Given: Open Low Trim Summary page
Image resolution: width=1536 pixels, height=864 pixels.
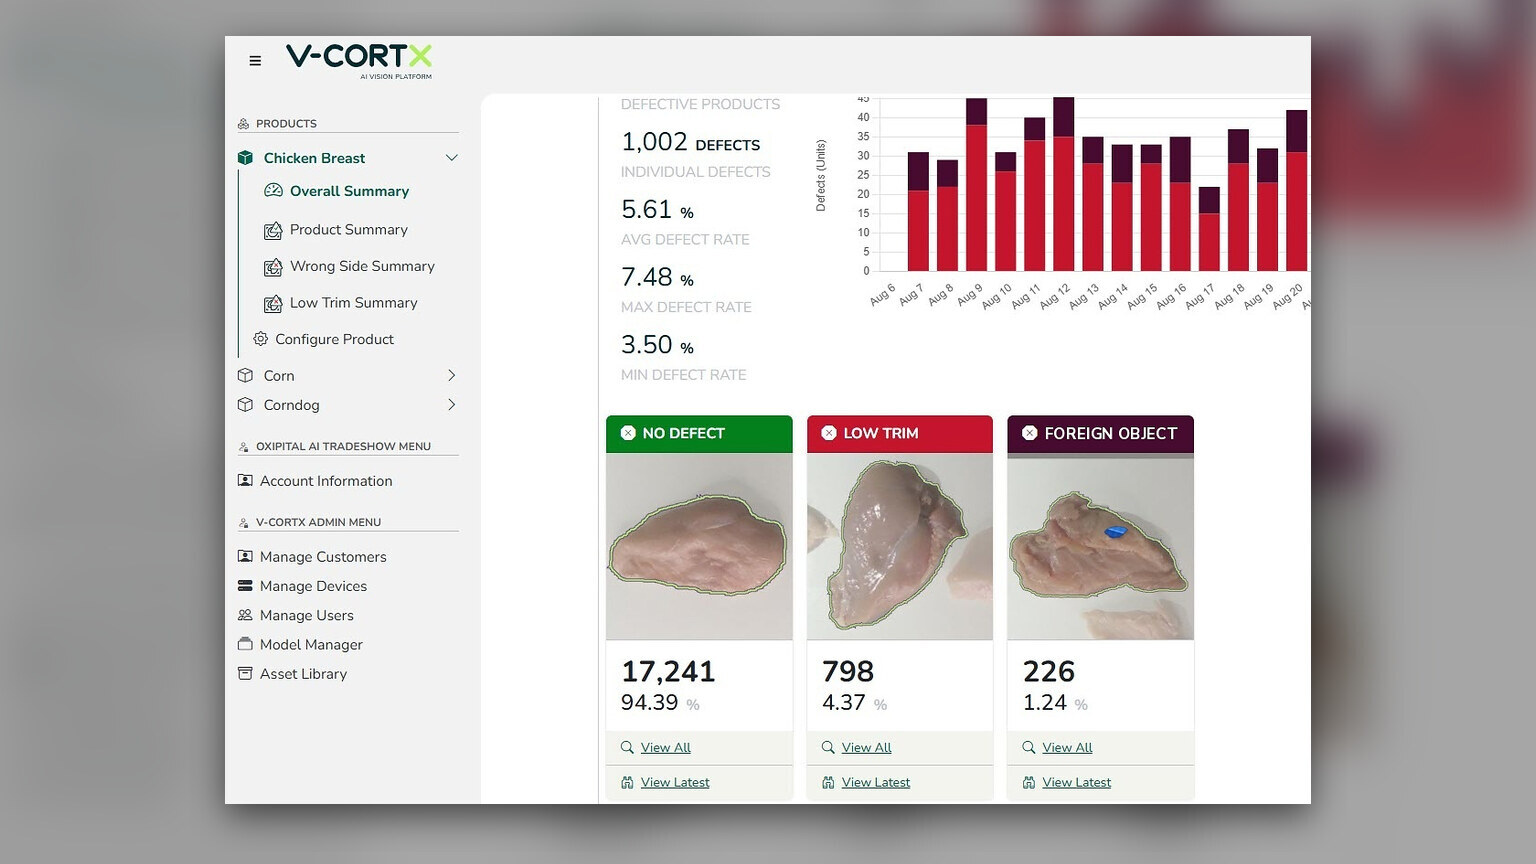Looking at the screenshot, I should 354,303.
